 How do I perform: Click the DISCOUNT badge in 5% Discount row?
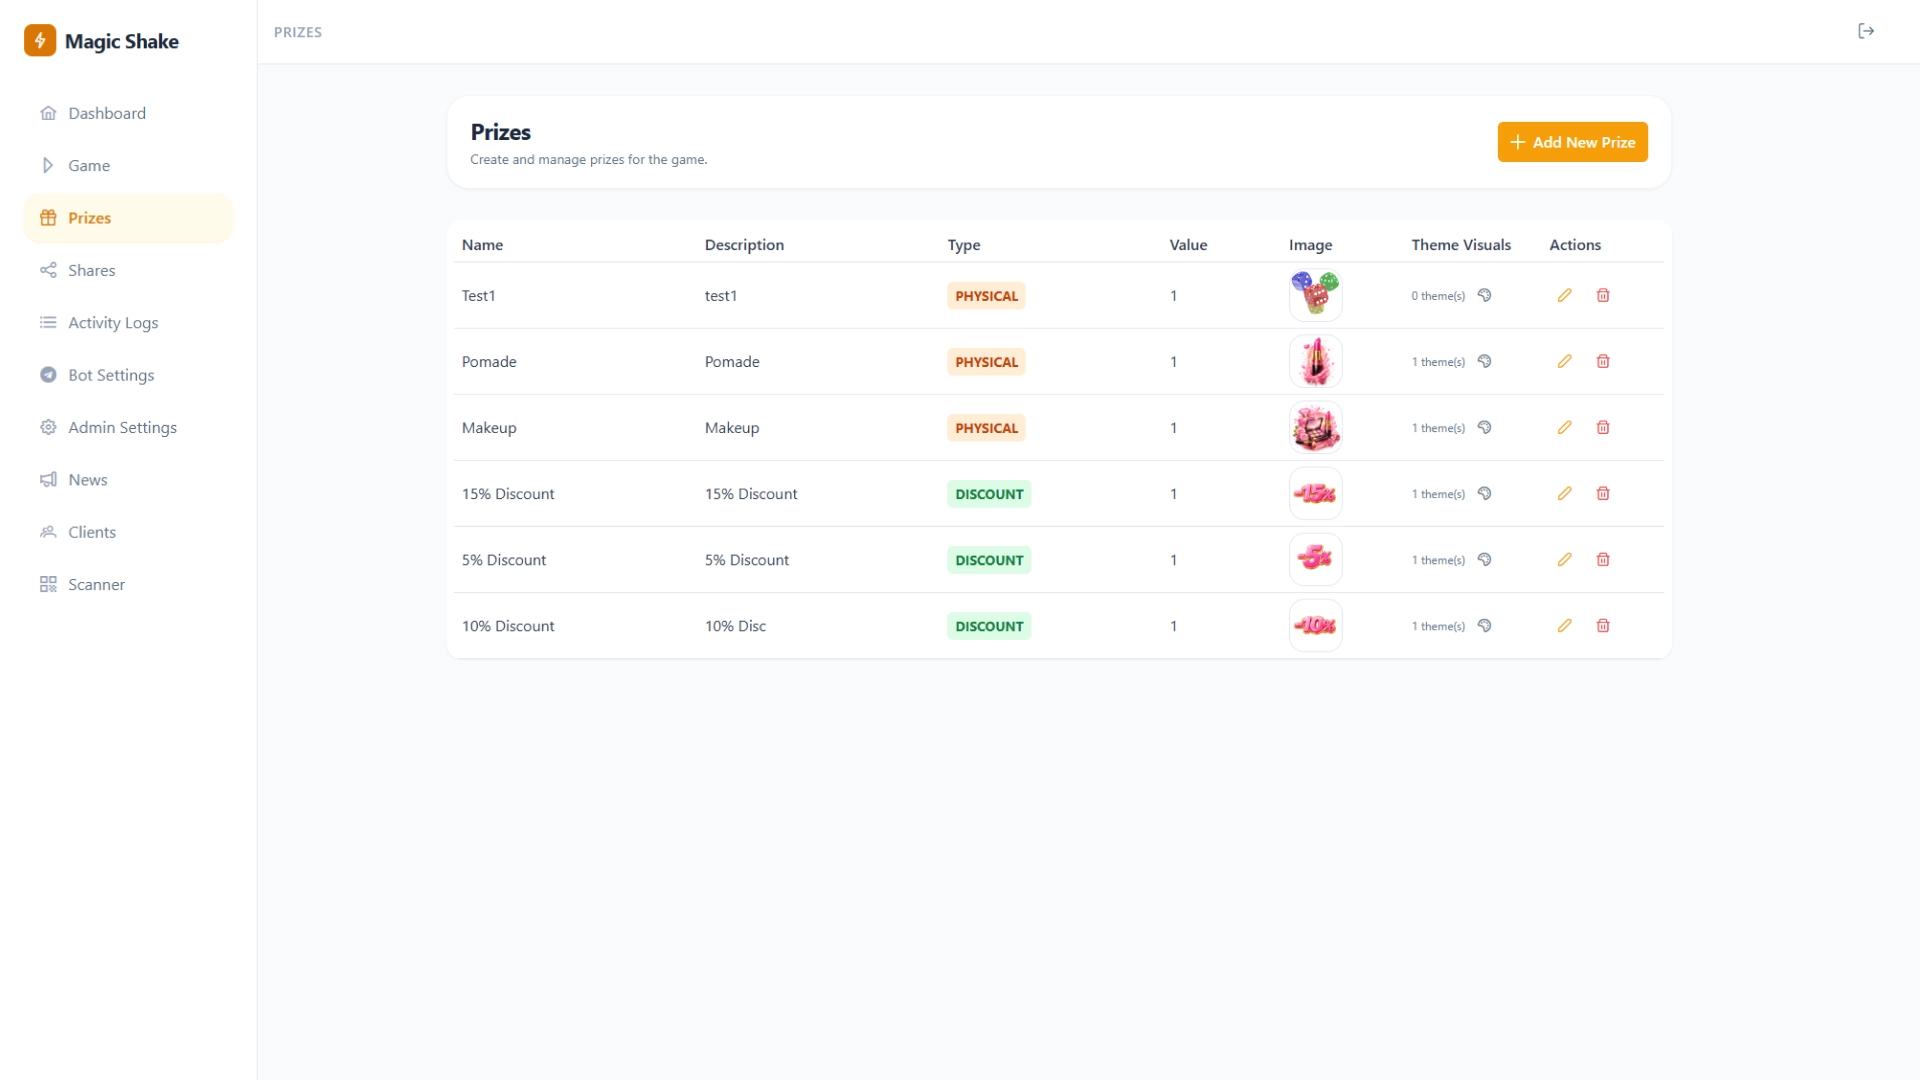click(989, 560)
